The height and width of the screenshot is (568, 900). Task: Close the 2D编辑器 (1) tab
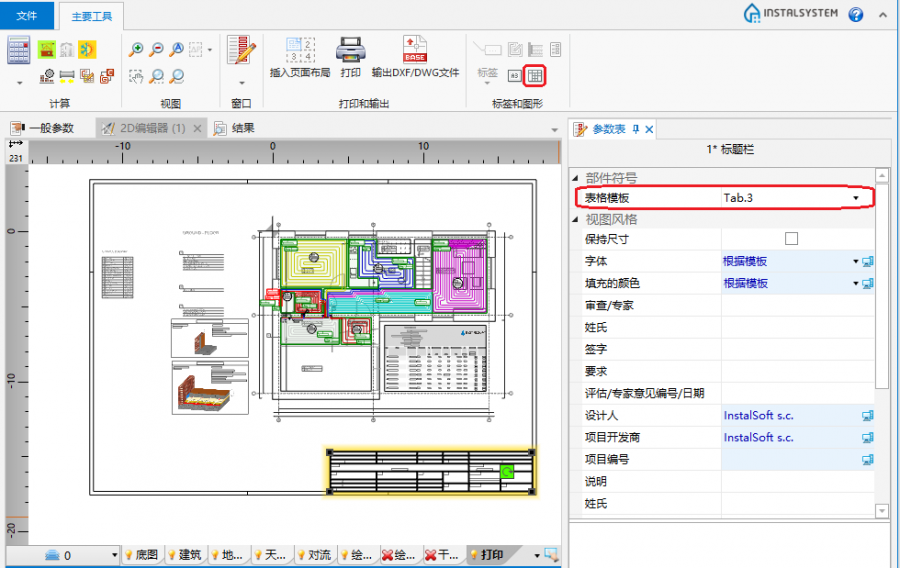click(x=197, y=128)
